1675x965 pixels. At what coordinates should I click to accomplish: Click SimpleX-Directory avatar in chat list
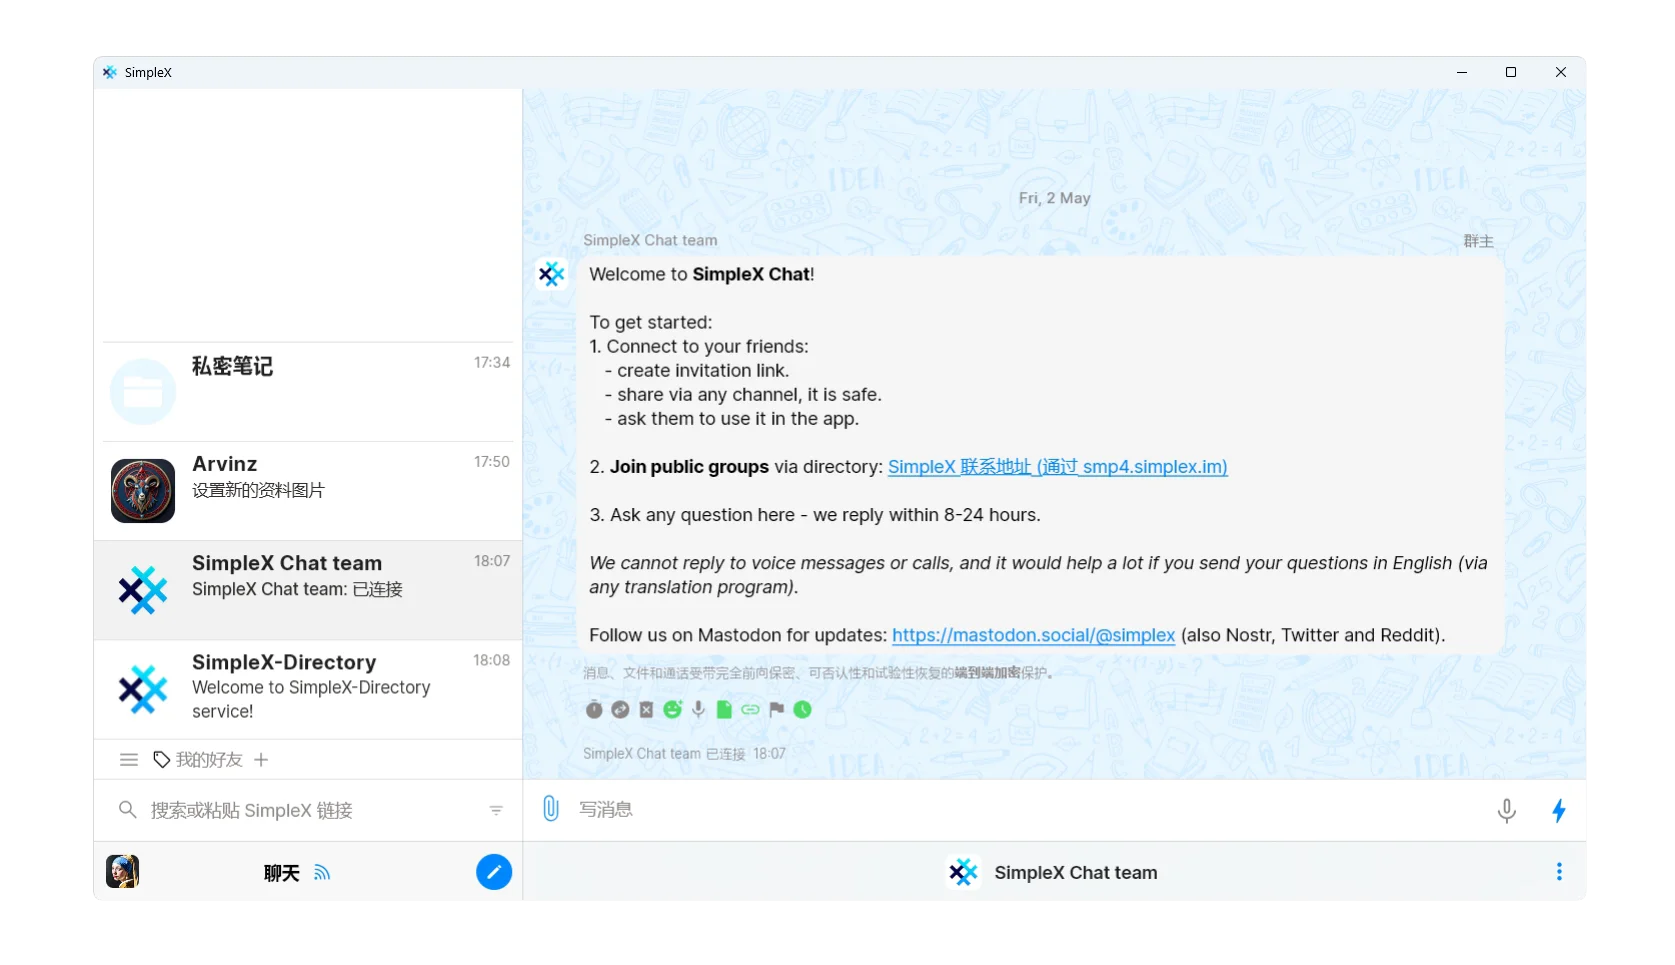click(143, 689)
